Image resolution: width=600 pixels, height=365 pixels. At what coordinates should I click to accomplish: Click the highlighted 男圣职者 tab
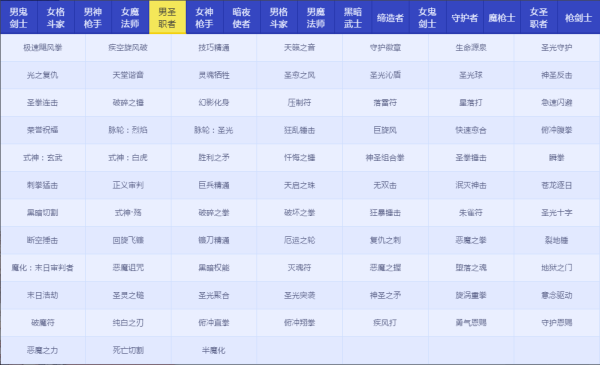click(x=167, y=18)
